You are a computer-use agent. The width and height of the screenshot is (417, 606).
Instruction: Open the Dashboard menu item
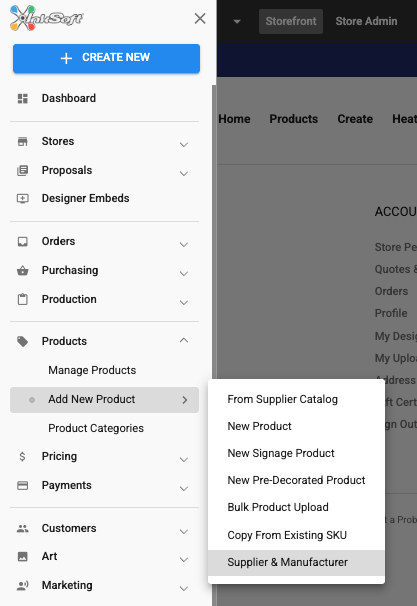coord(69,98)
